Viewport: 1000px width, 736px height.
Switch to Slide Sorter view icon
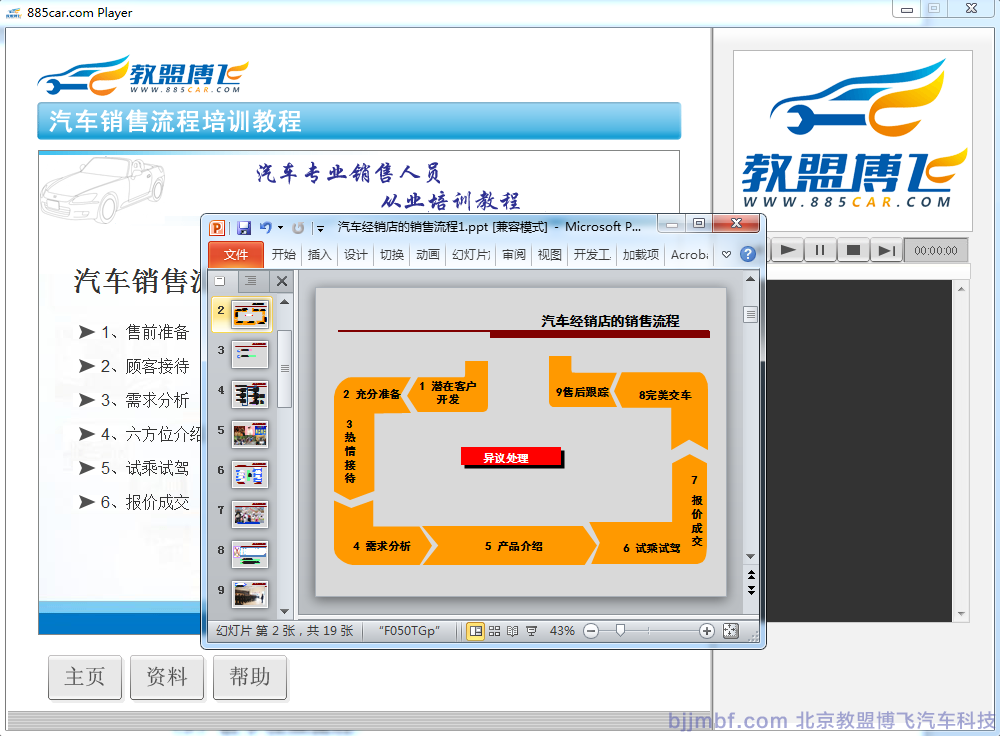pos(494,631)
